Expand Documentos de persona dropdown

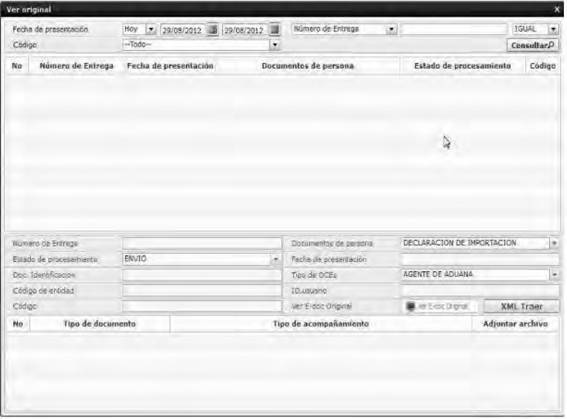[x=554, y=243]
